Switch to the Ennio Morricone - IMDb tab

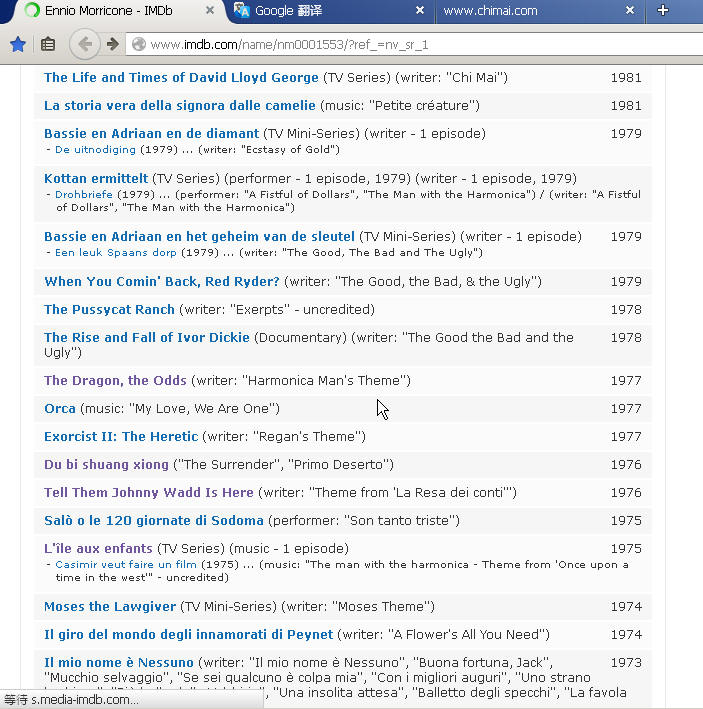(109, 10)
